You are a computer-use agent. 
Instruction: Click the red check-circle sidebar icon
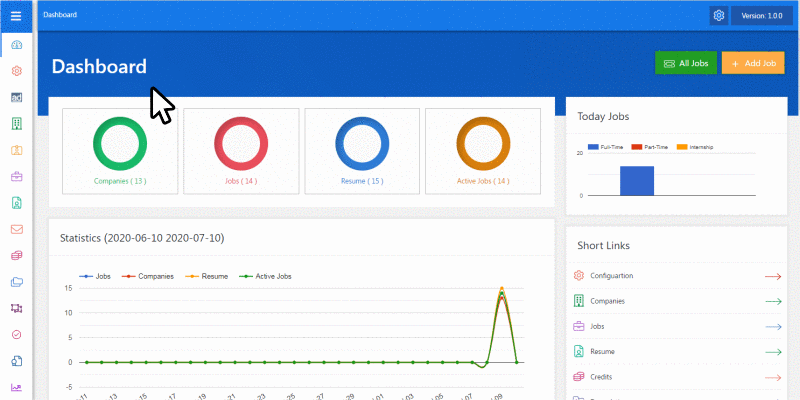[x=16, y=335]
